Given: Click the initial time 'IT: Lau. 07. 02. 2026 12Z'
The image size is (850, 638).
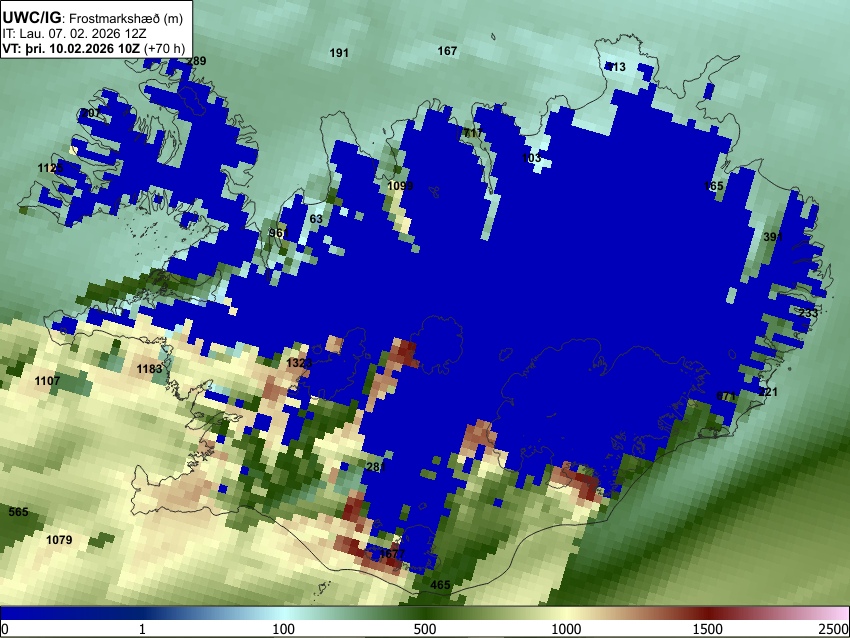Looking at the screenshot, I should click(x=74, y=34).
